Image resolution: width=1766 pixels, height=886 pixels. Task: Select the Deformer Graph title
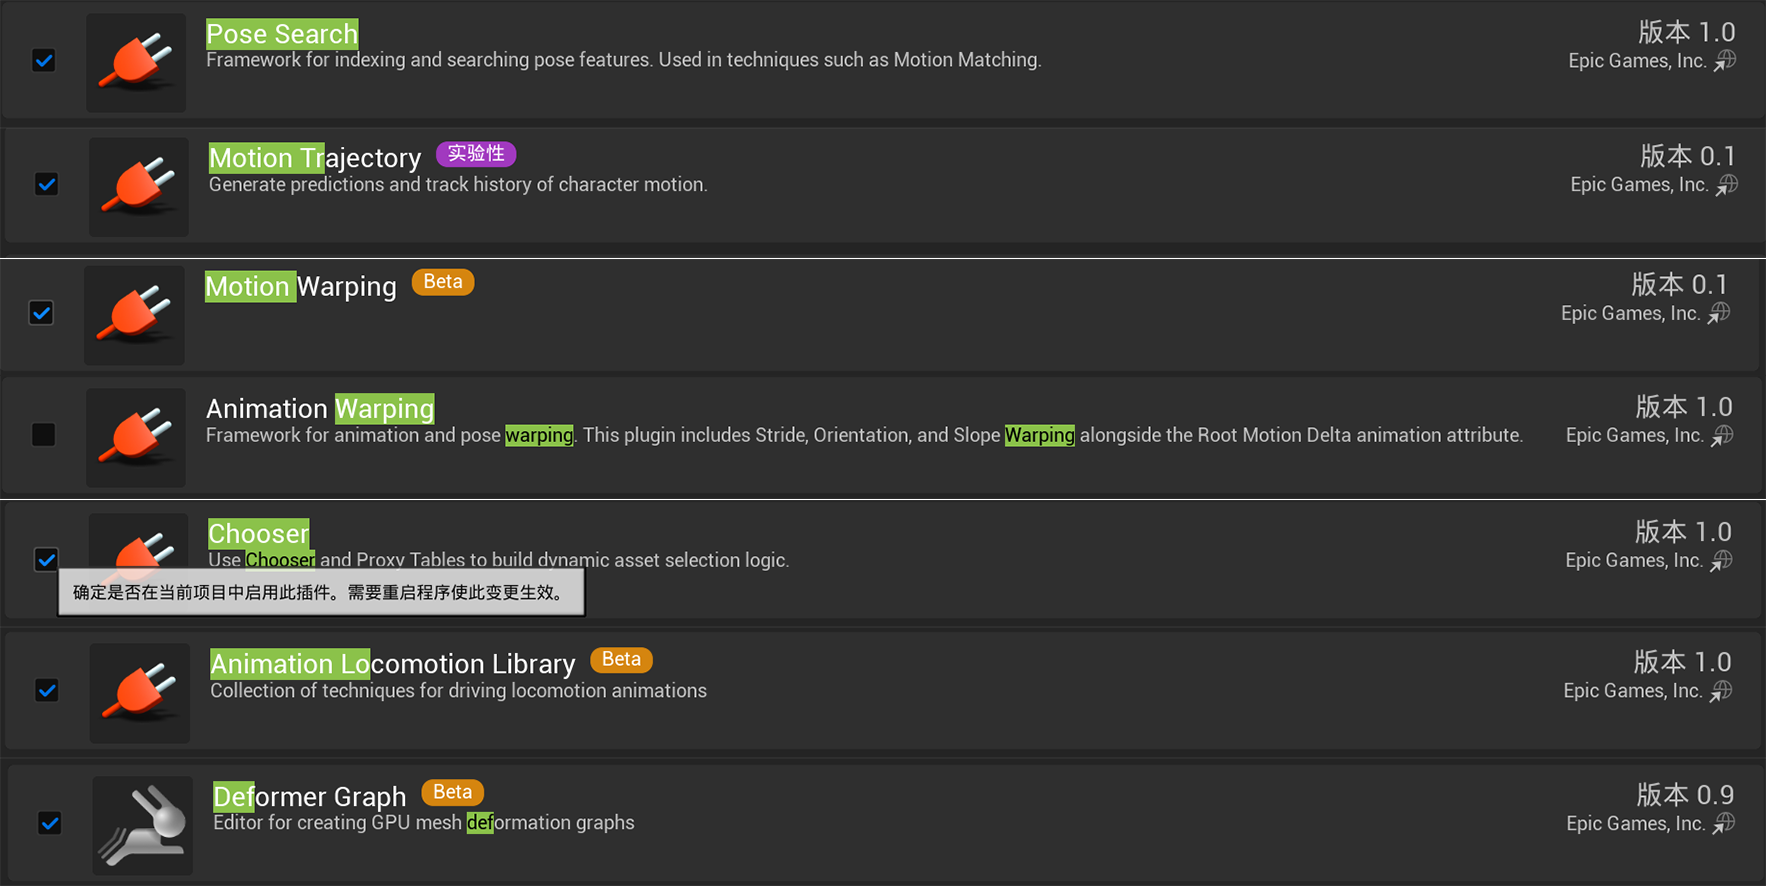(x=310, y=797)
